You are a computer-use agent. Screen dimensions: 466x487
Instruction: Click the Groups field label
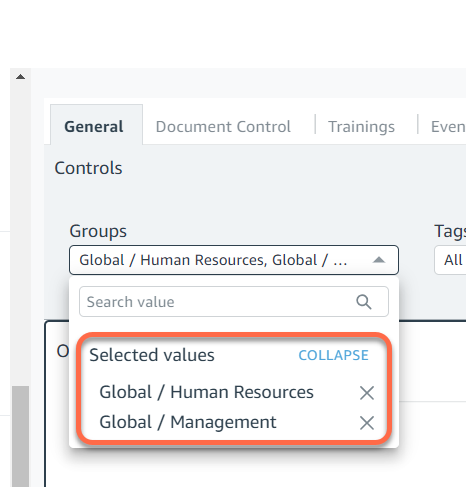tap(98, 231)
